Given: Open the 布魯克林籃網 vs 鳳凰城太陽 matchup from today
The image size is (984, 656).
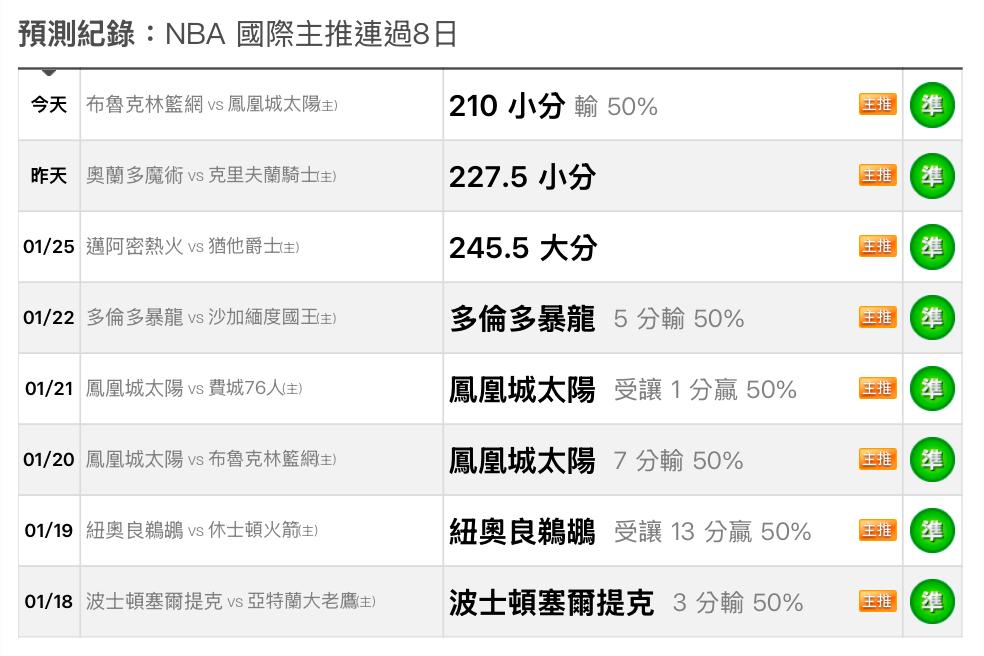Looking at the screenshot, I should pos(211,105).
